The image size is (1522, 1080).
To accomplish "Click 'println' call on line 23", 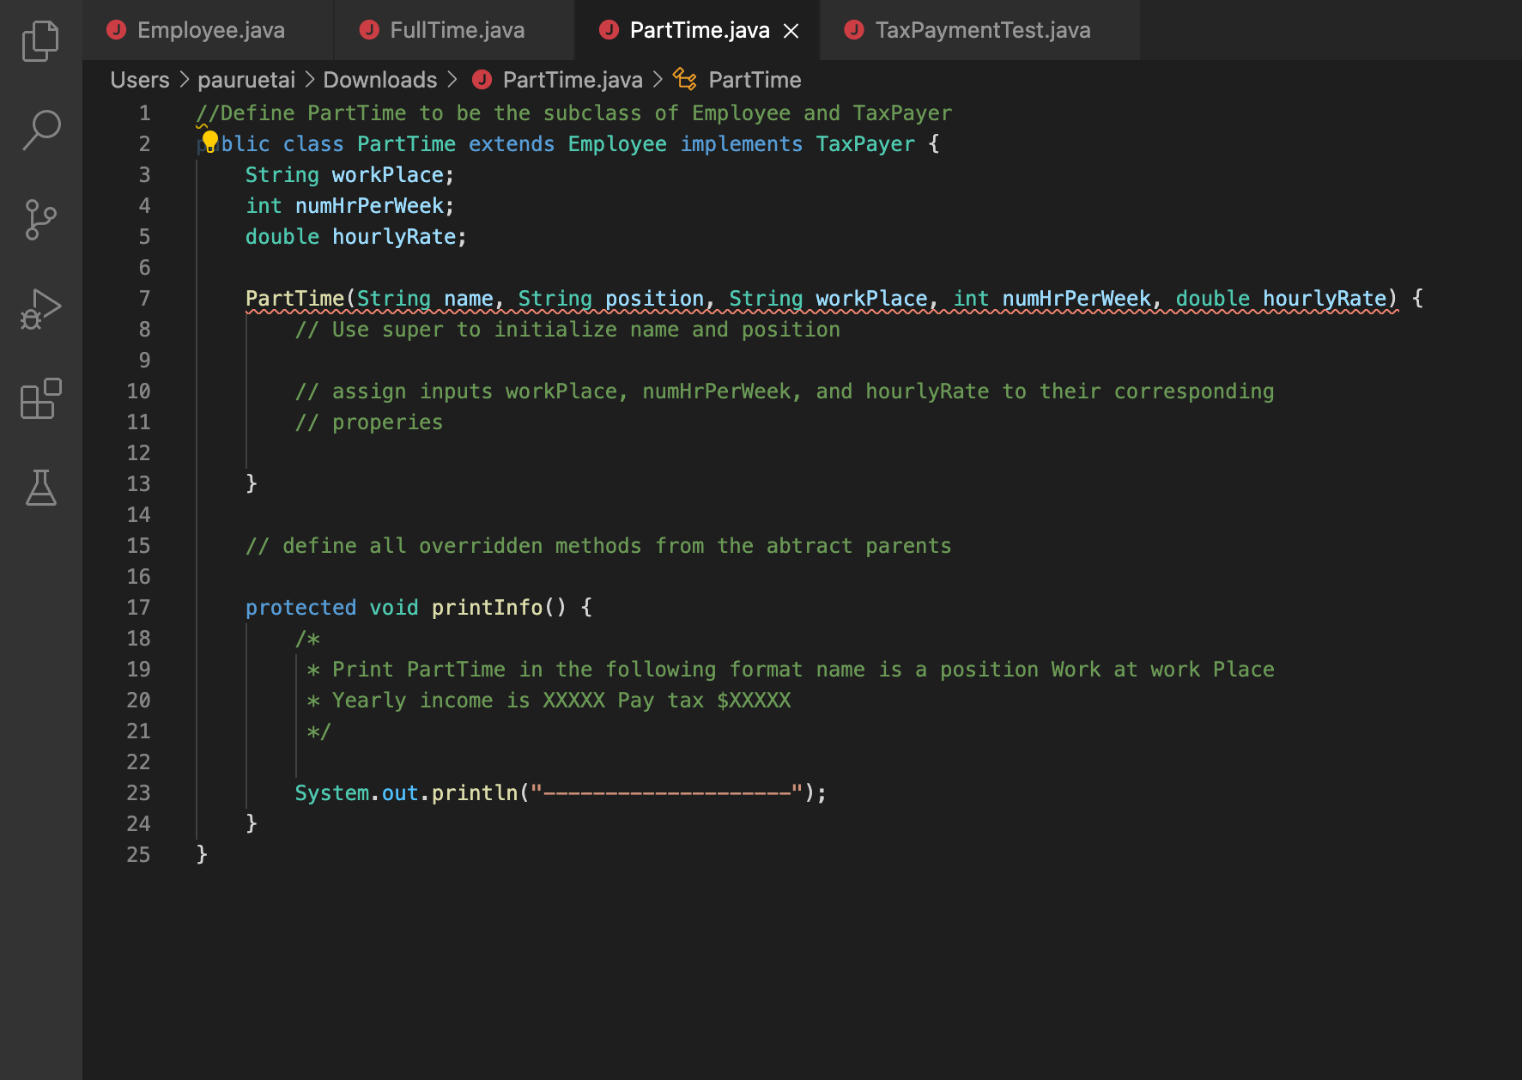I will click(475, 793).
